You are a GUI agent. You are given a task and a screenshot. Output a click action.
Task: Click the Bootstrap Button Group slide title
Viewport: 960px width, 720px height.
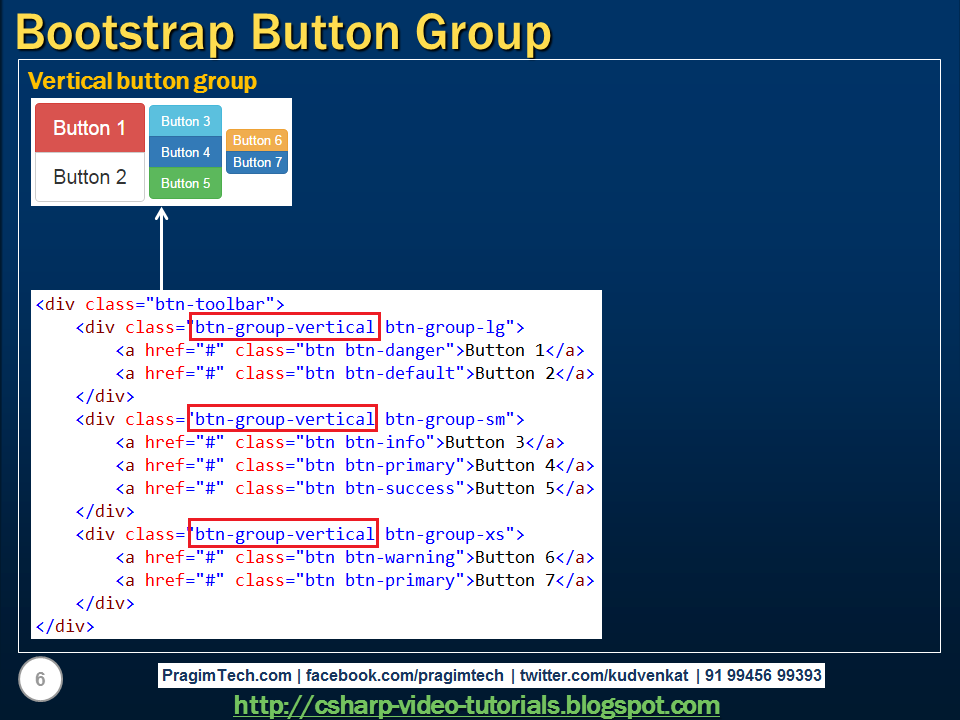283,32
